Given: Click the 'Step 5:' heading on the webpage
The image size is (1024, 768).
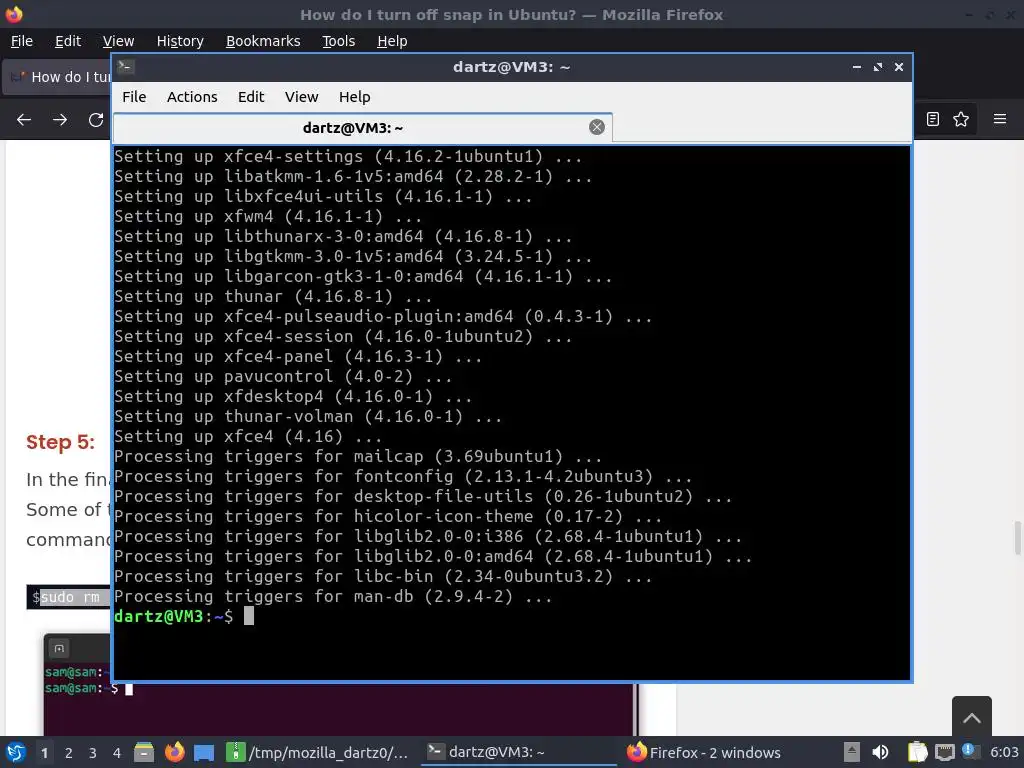Looking at the screenshot, I should pos(60,442).
